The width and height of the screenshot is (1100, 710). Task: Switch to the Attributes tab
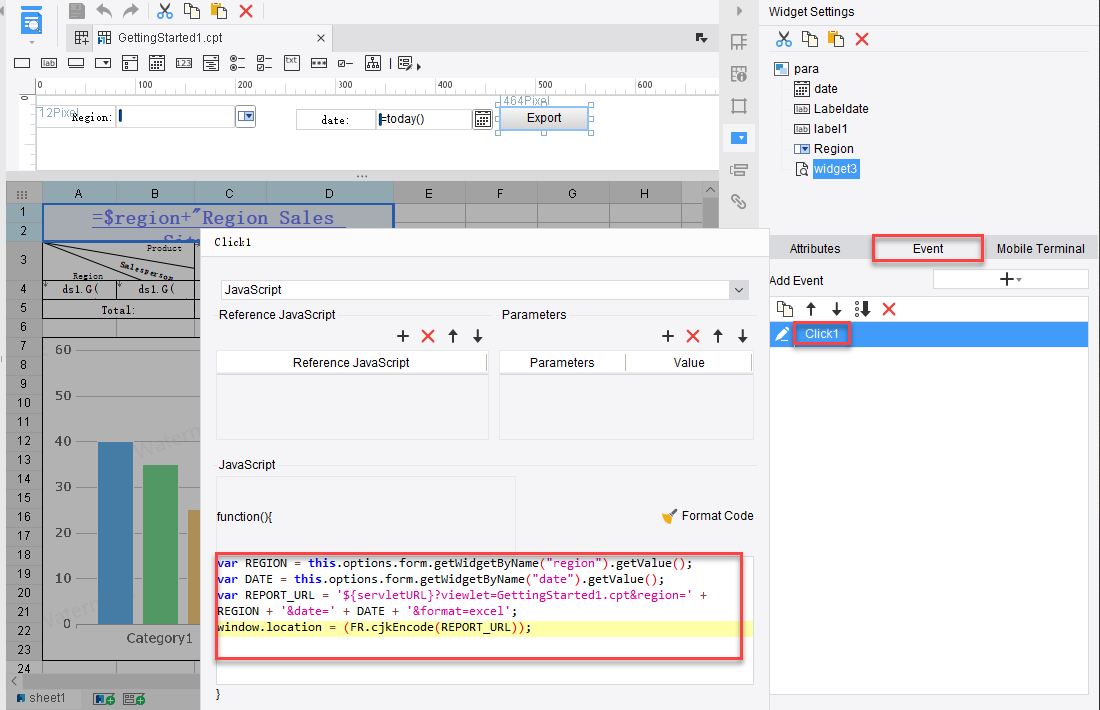click(x=815, y=249)
